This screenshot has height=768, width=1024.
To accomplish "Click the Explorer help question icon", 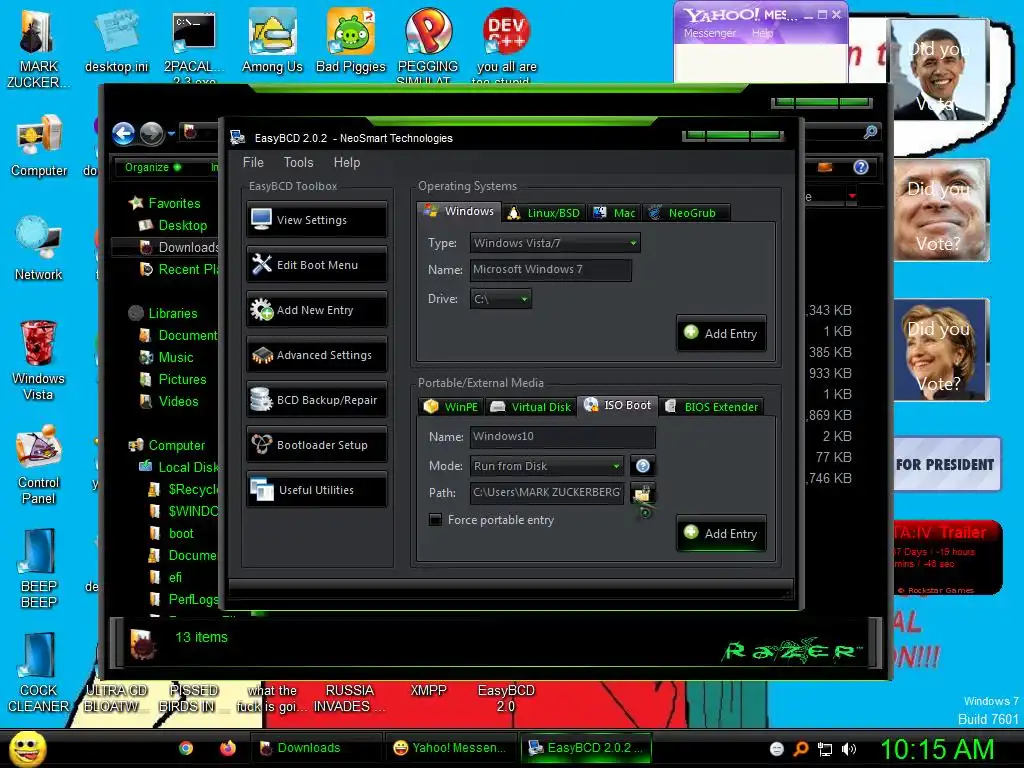I will [861, 167].
